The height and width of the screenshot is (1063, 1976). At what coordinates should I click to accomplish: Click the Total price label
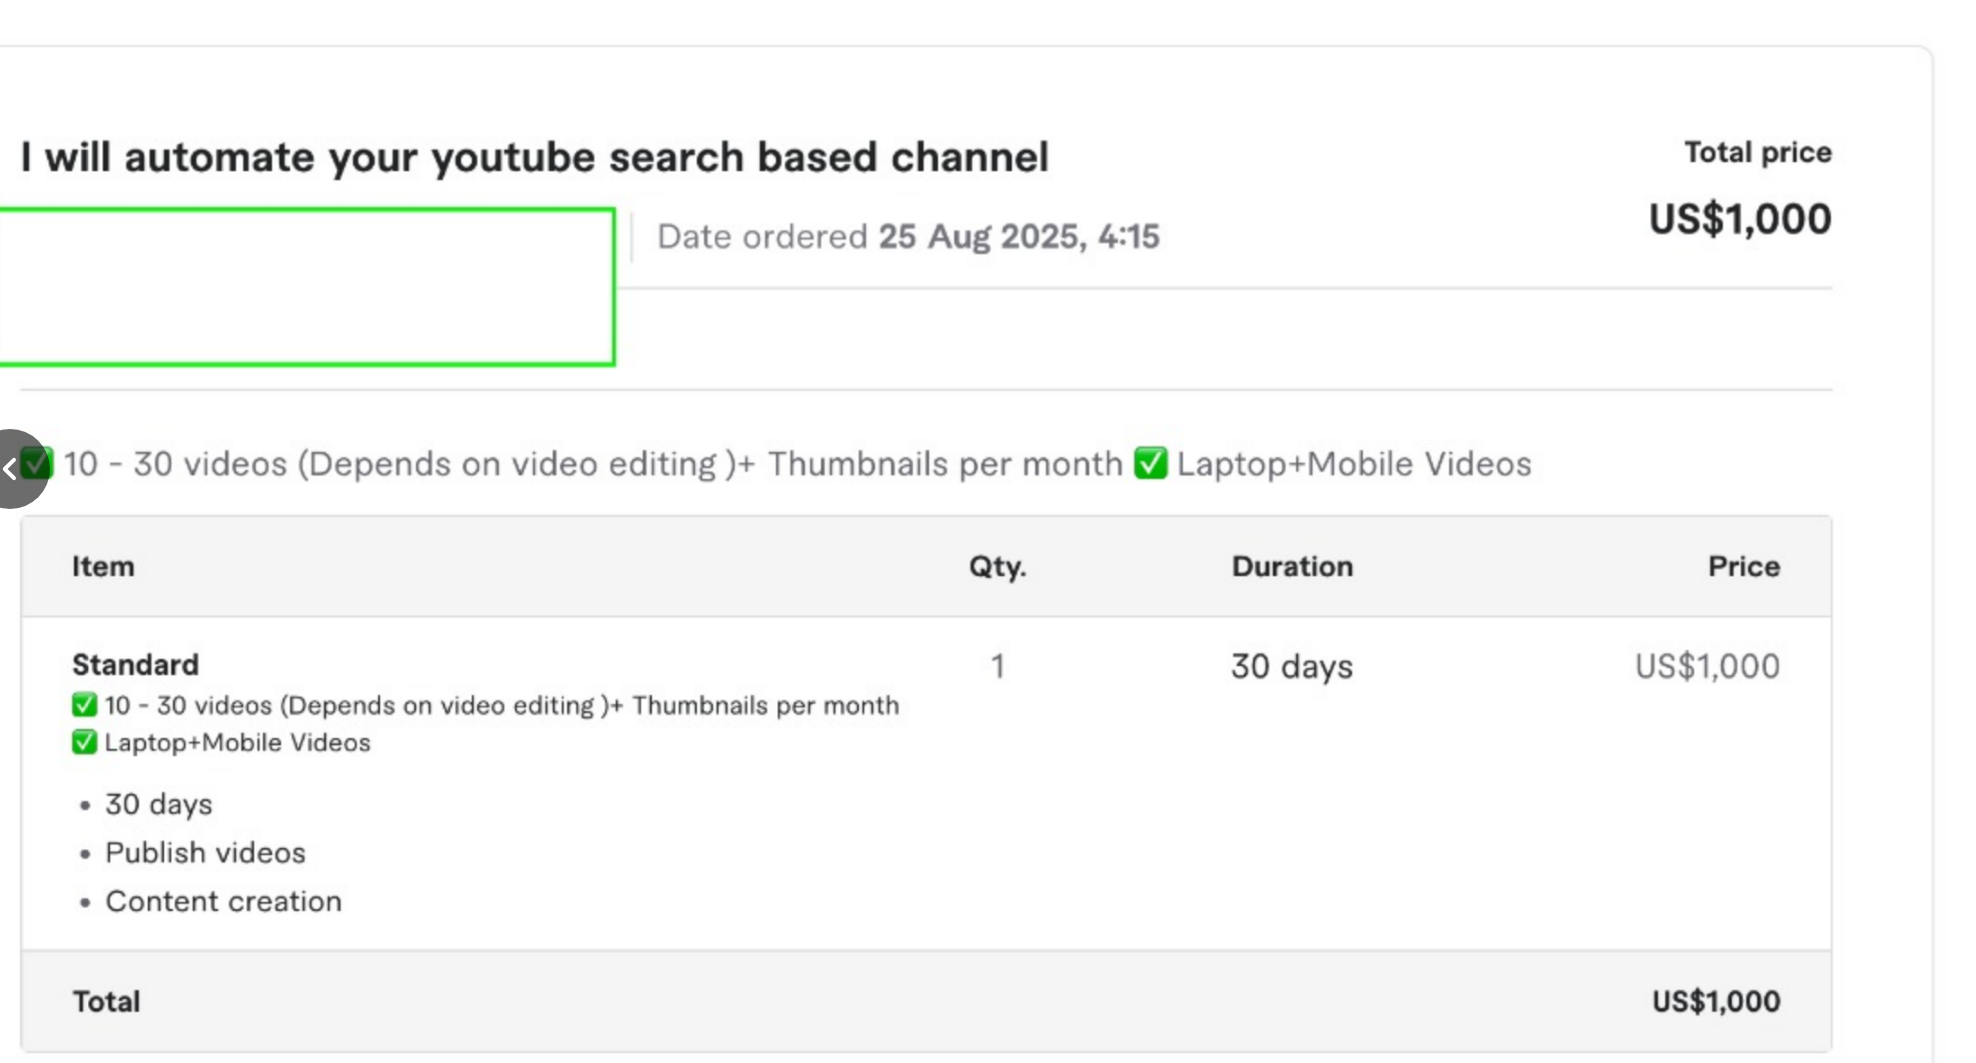[x=1758, y=152]
